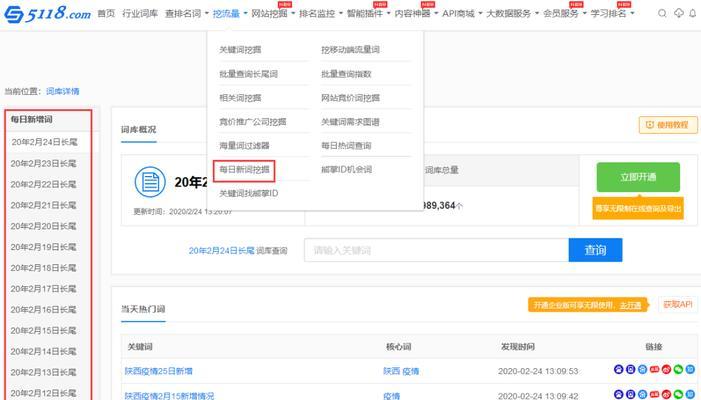Open green WeChat icon for 陕西疫情25日新增
This screenshot has height=400, width=701.
(678, 369)
